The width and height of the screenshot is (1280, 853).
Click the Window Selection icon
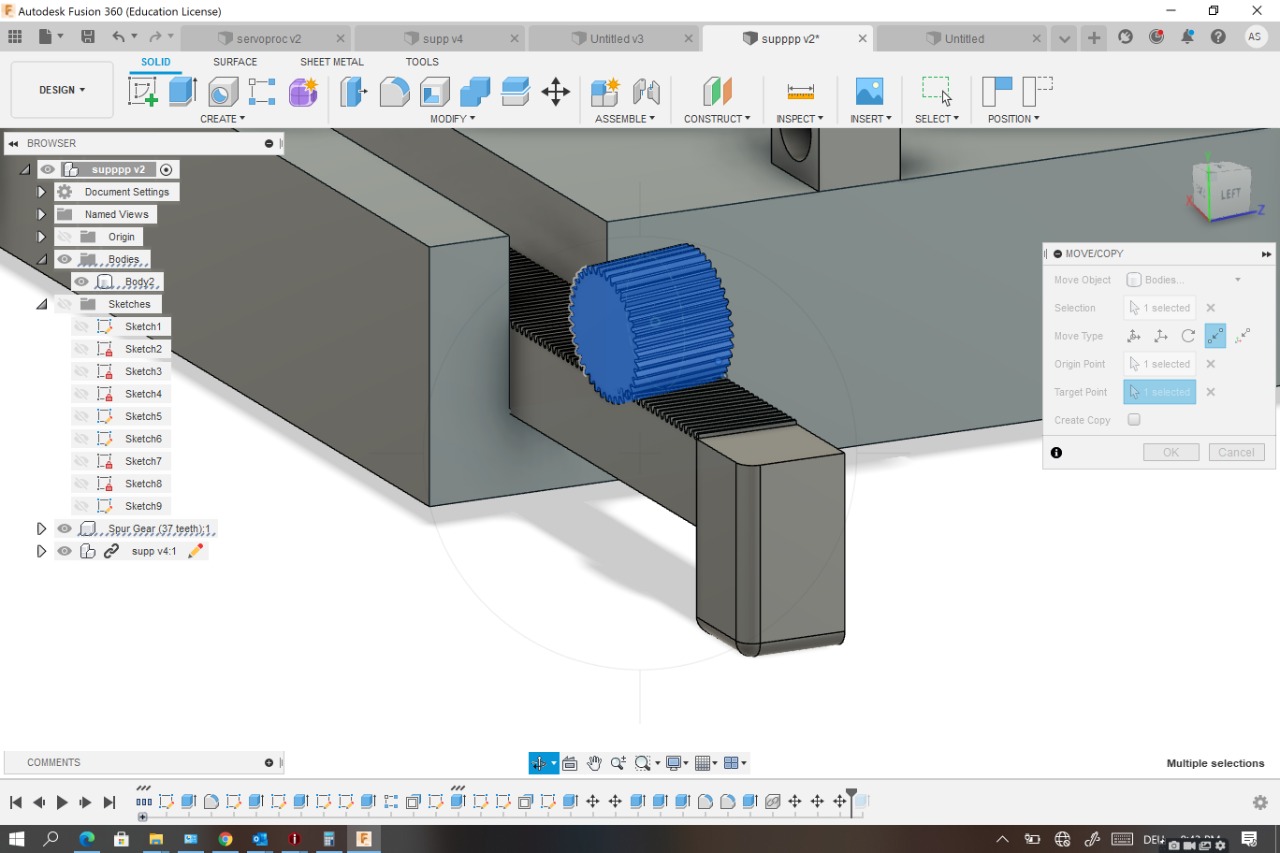click(937, 91)
